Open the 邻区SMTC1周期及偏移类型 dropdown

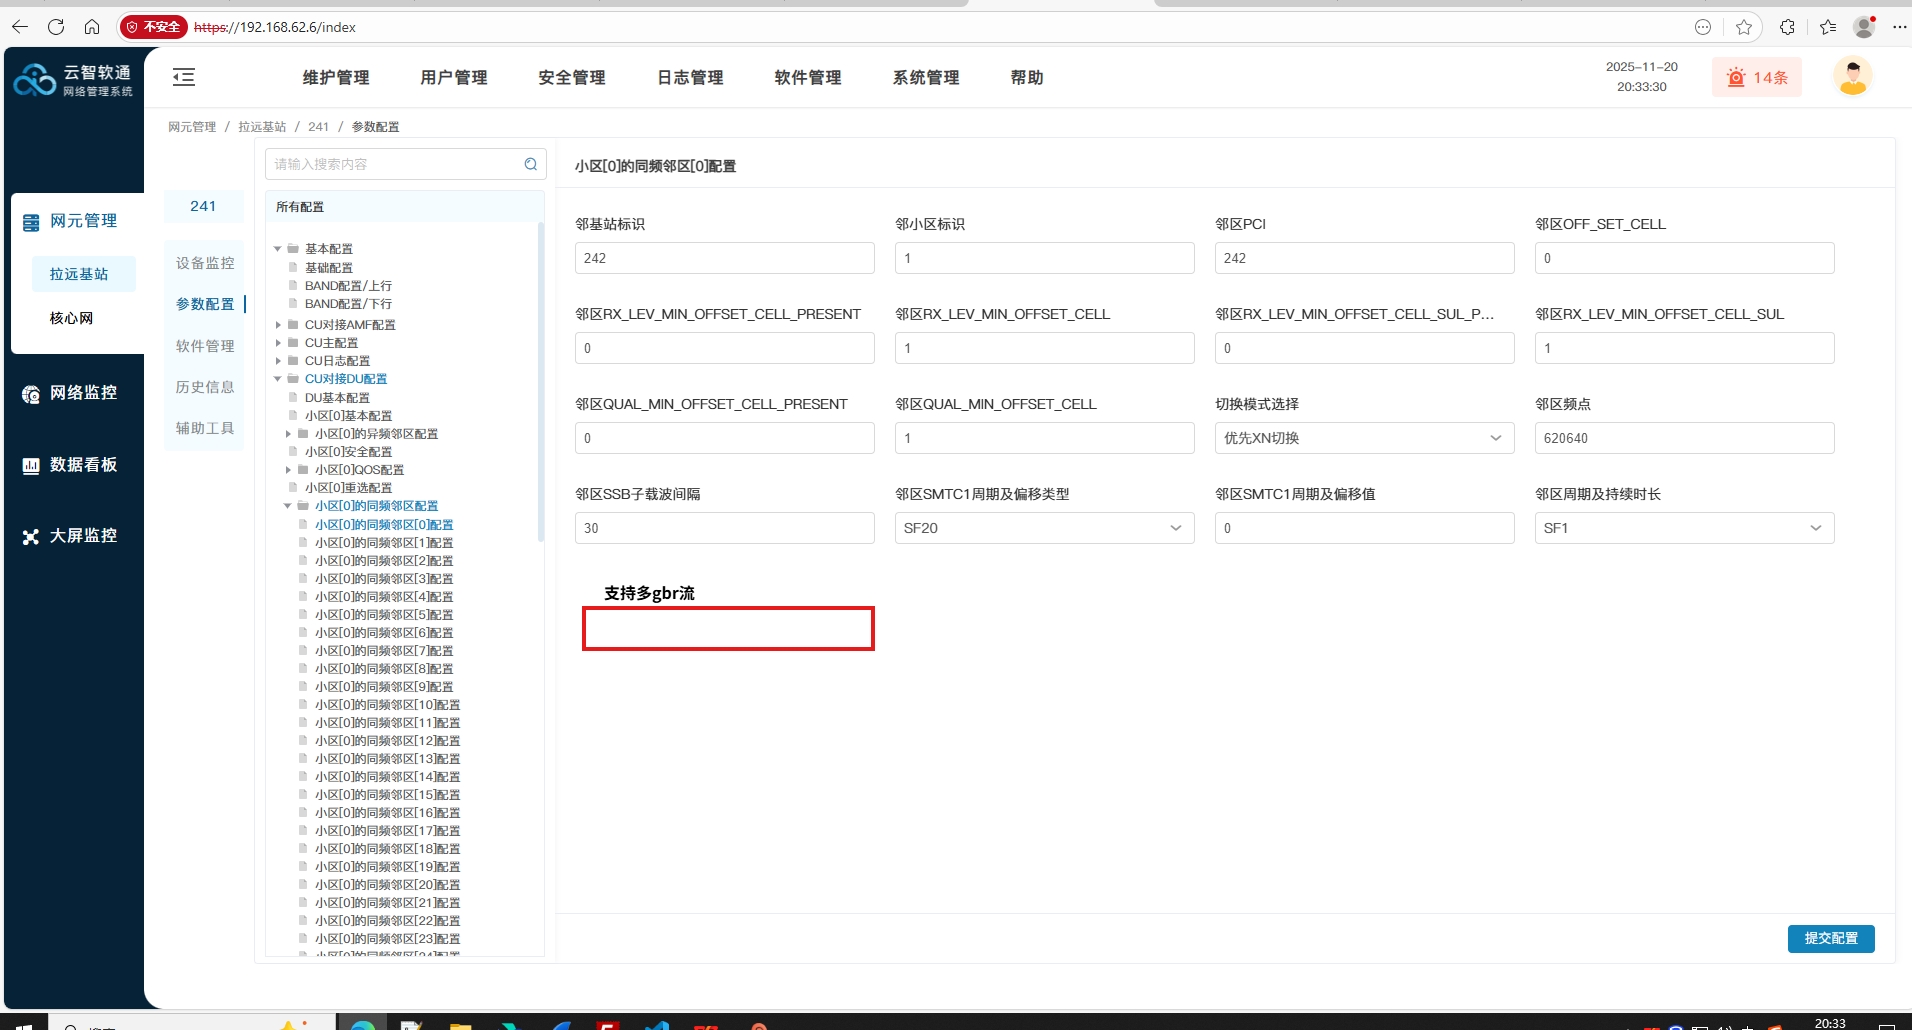coord(1044,528)
